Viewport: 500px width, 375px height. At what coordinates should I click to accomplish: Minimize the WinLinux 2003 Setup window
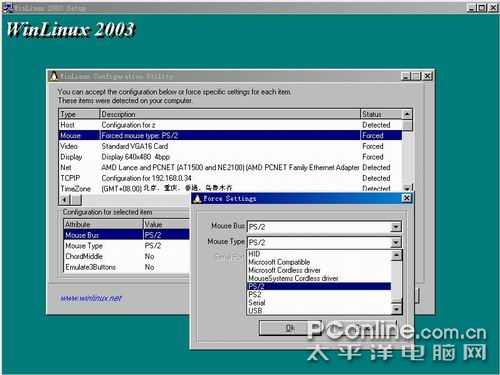click(471, 8)
